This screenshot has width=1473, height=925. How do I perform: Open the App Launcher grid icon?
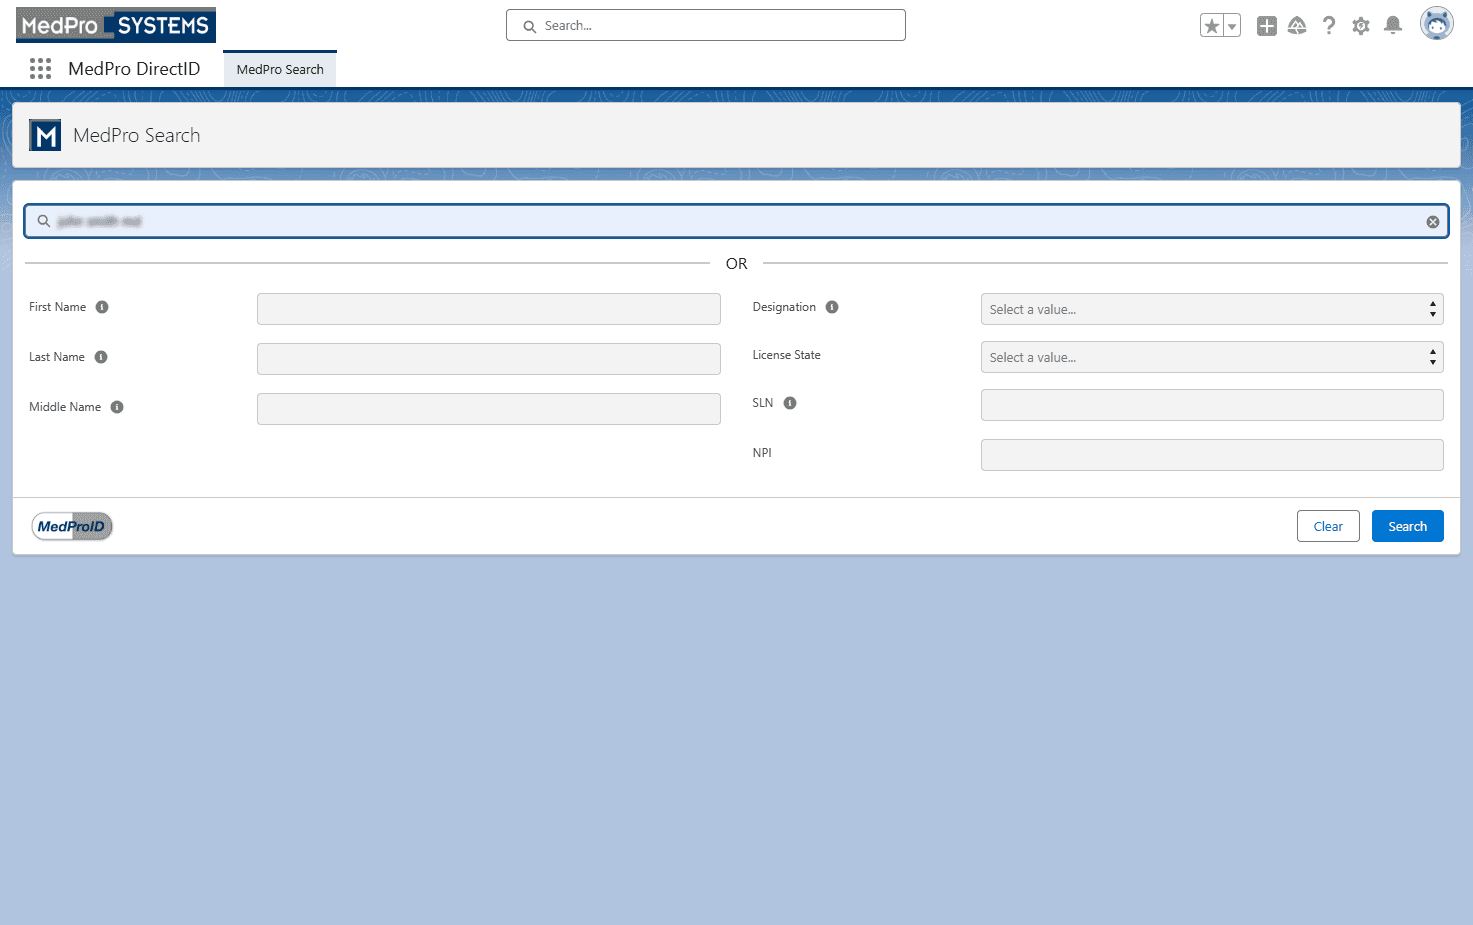(40, 68)
